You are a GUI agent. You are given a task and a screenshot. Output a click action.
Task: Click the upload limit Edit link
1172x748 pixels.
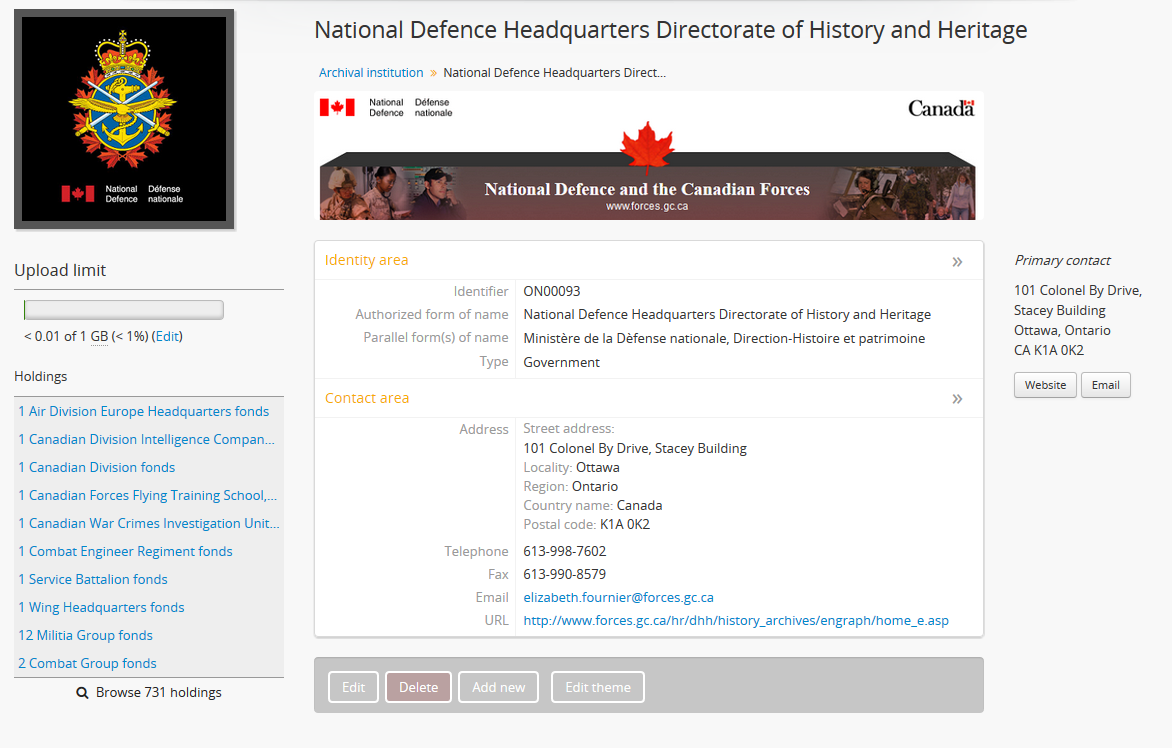[x=167, y=337]
